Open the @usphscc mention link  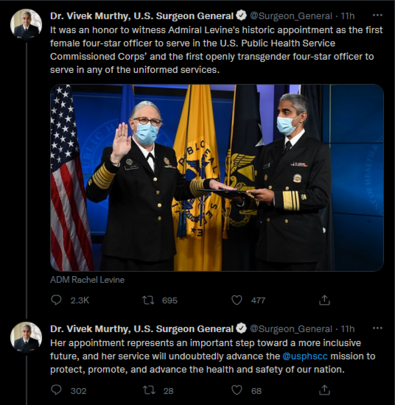[x=305, y=356]
